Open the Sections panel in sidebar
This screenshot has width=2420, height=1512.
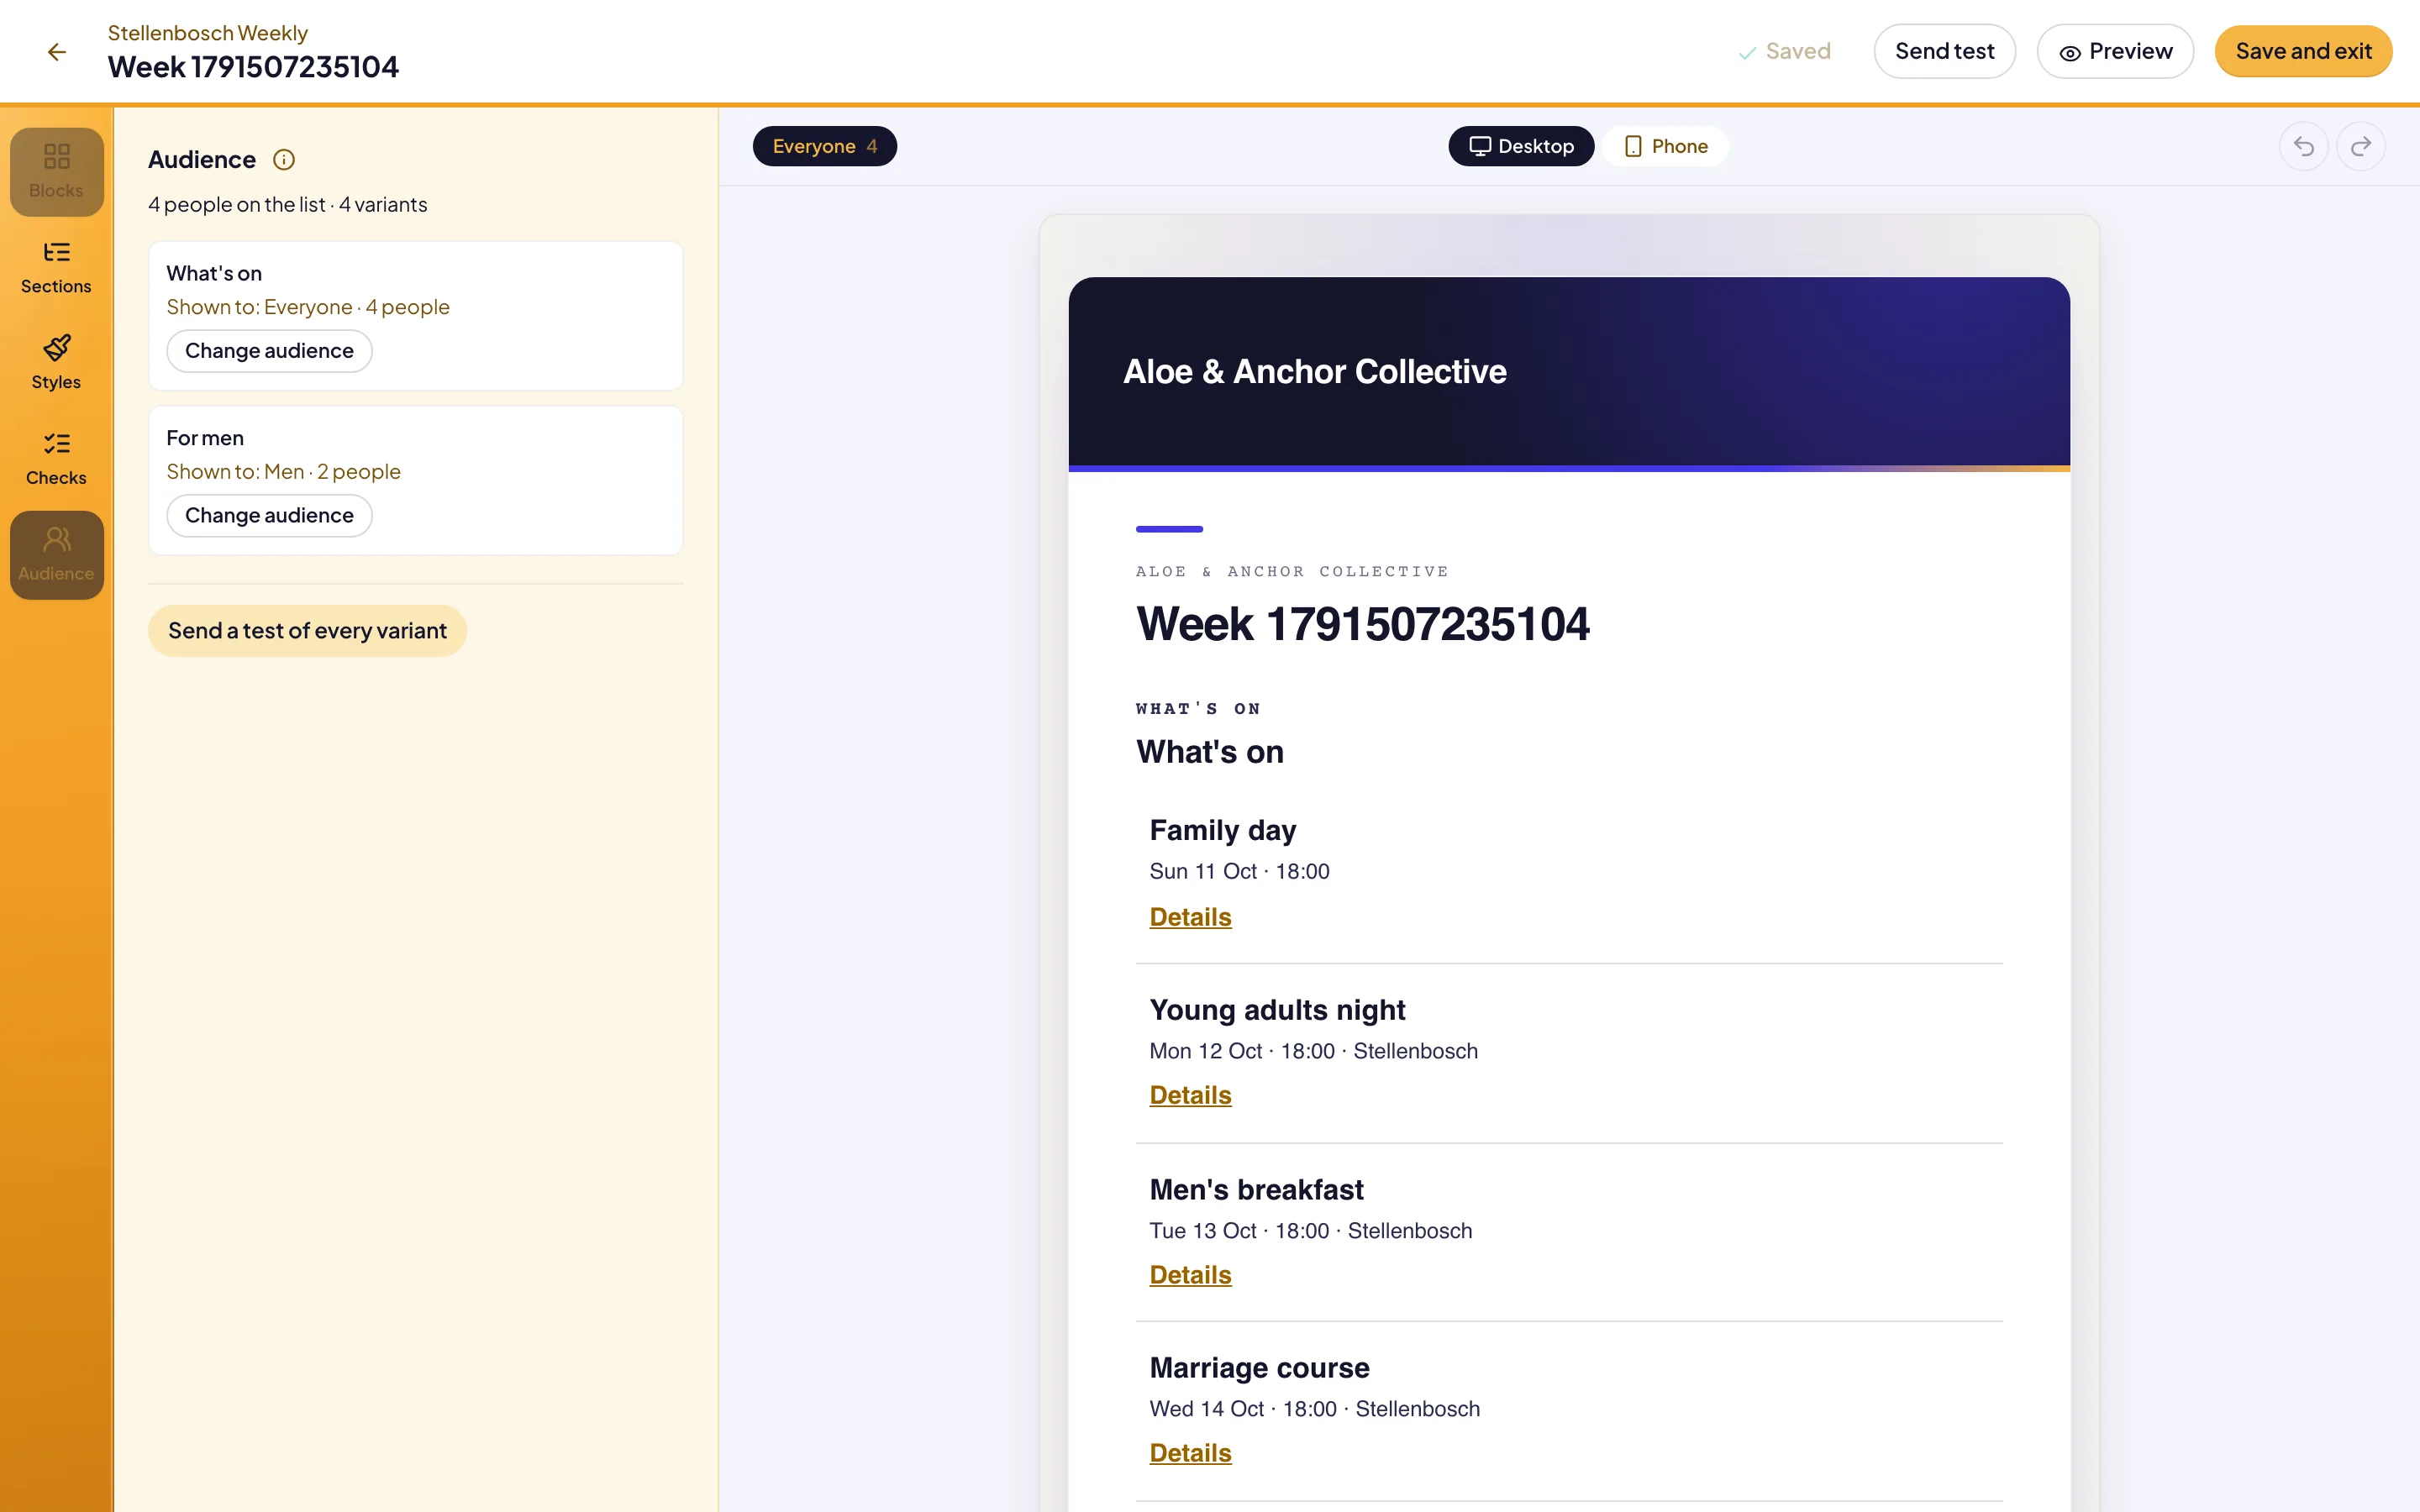click(x=57, y=268)
